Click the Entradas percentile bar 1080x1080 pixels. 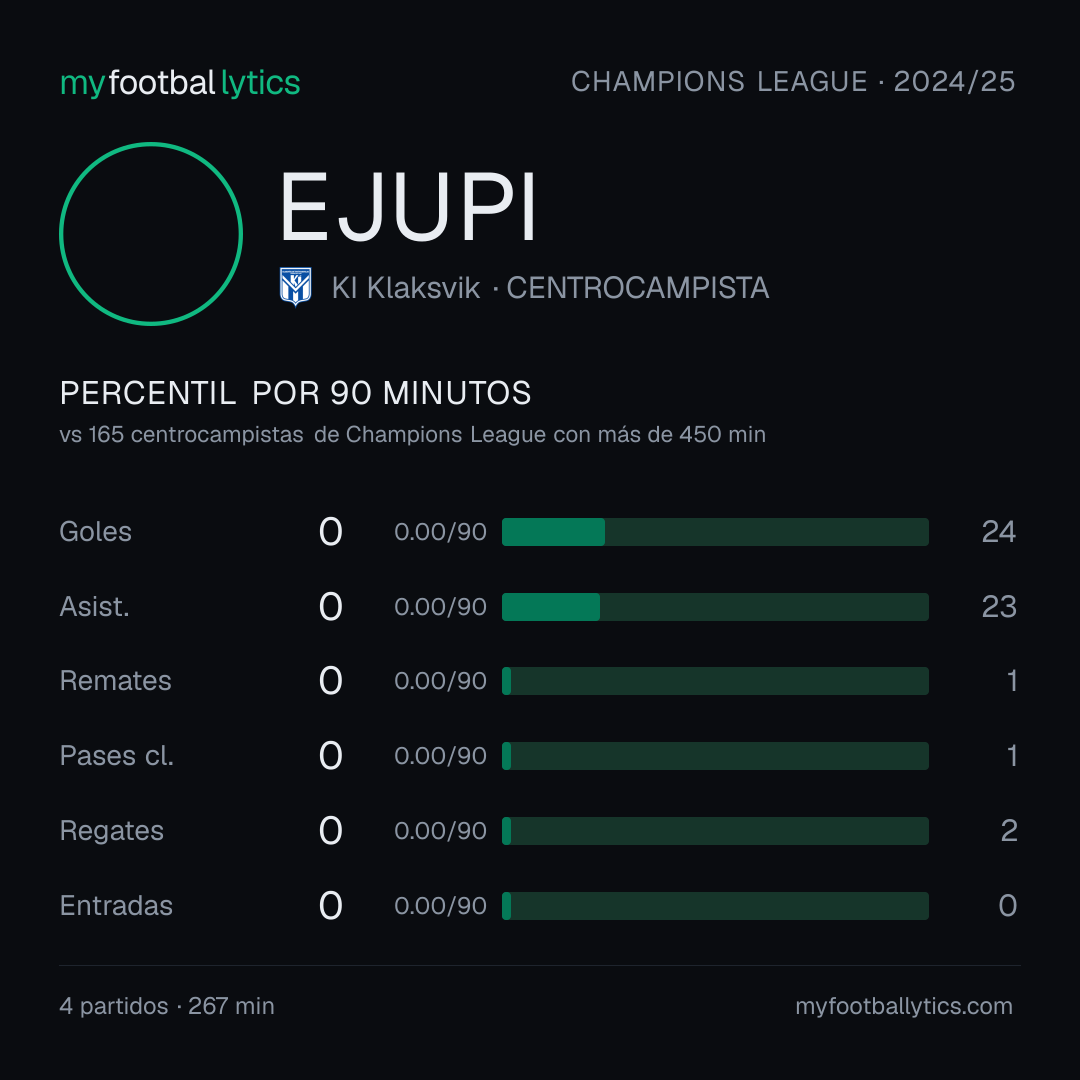pos(715,906)
